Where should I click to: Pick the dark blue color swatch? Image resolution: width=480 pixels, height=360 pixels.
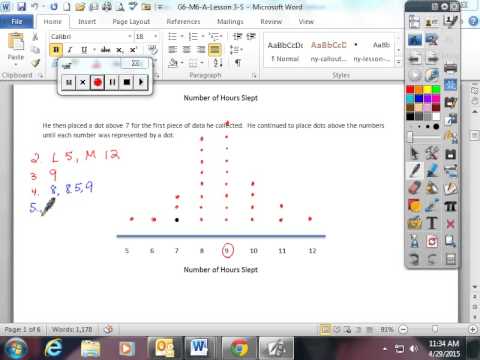419,98
